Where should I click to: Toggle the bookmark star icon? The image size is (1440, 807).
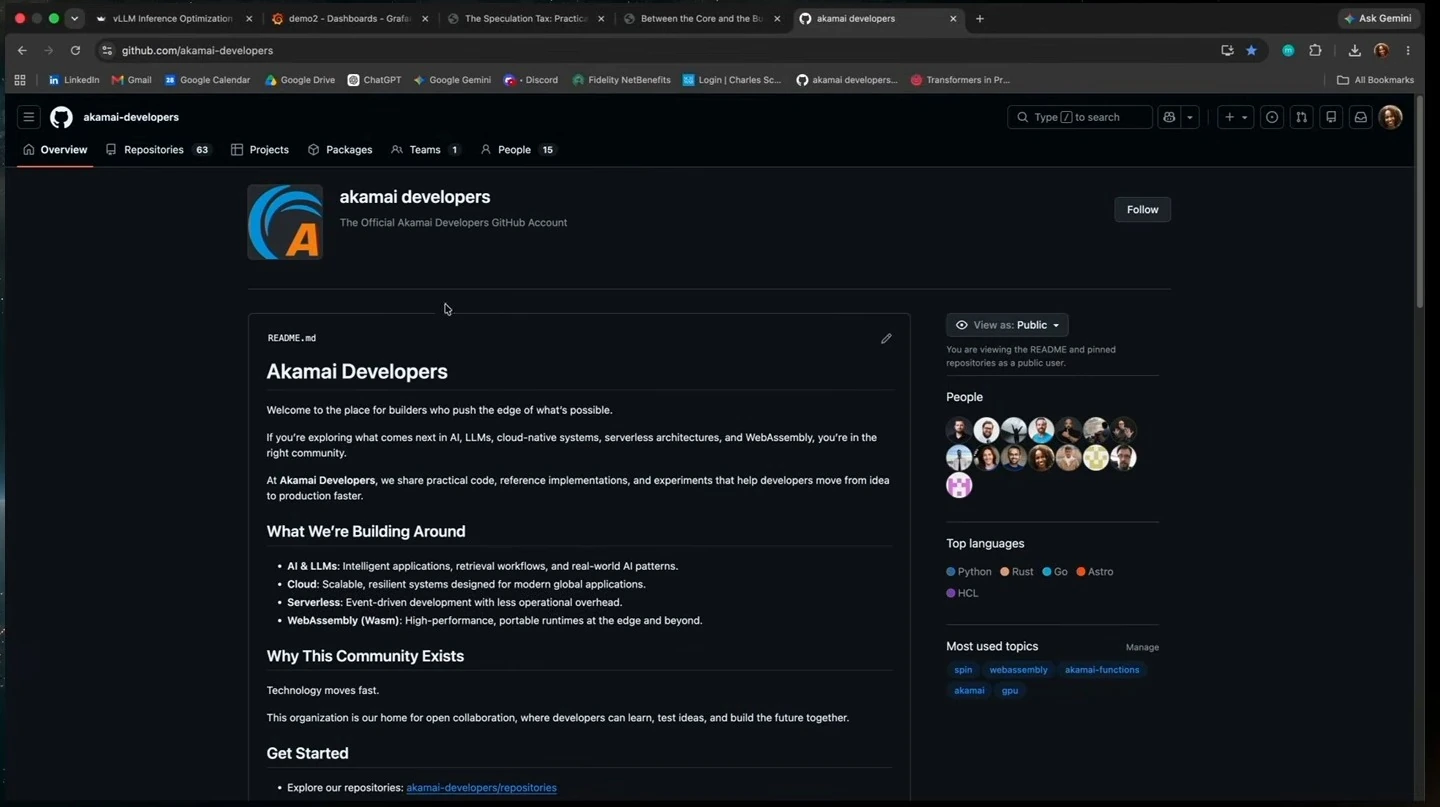coord(1251,50)
